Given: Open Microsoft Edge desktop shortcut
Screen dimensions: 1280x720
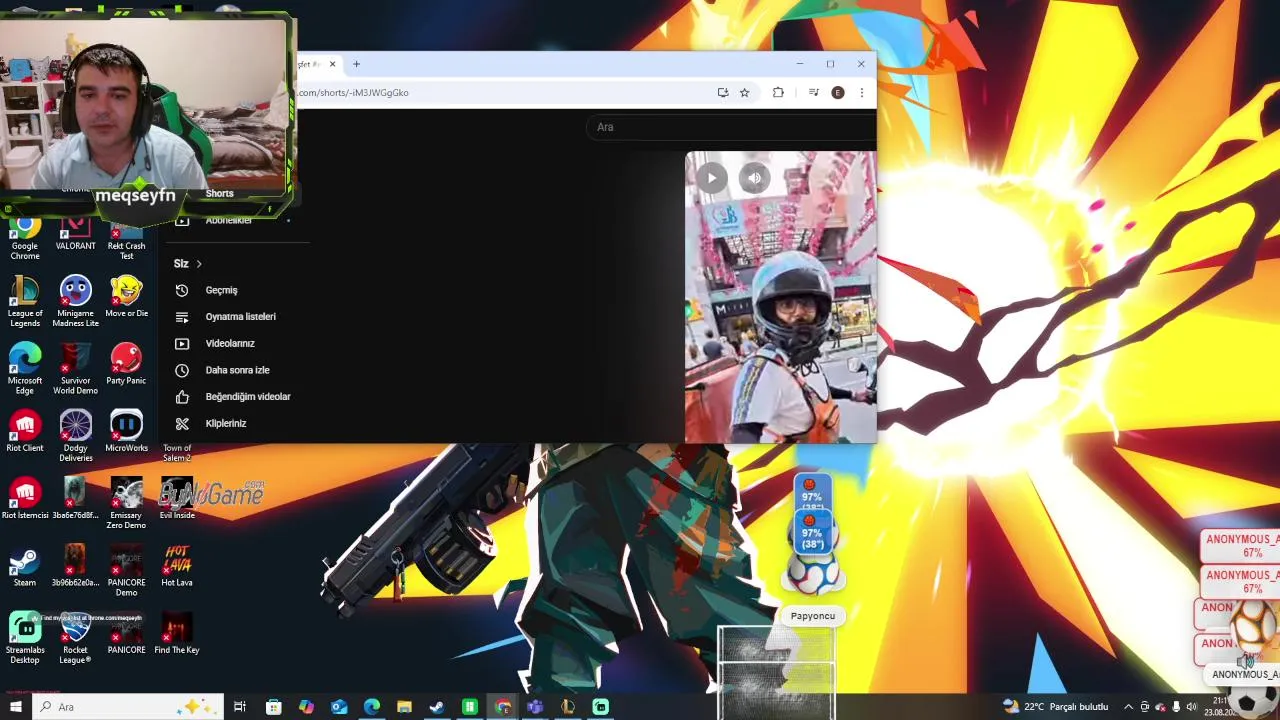Looking at the screenshot, I should [x=25, y=369].
